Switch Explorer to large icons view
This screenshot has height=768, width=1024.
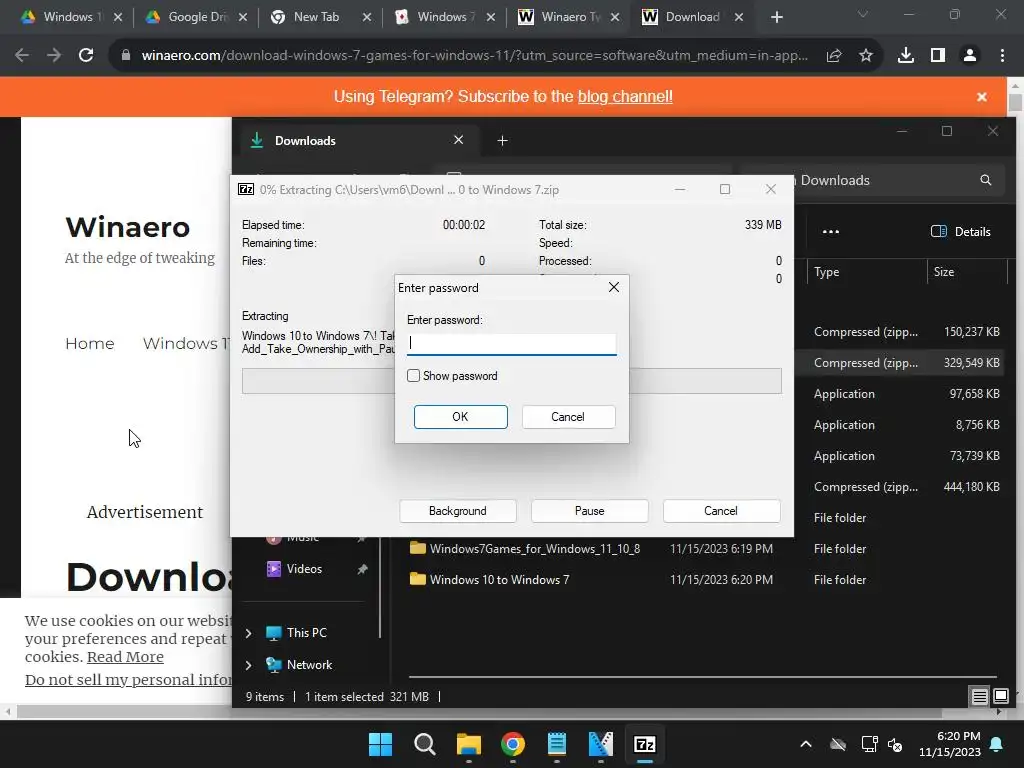click(x=1001, y=697)
